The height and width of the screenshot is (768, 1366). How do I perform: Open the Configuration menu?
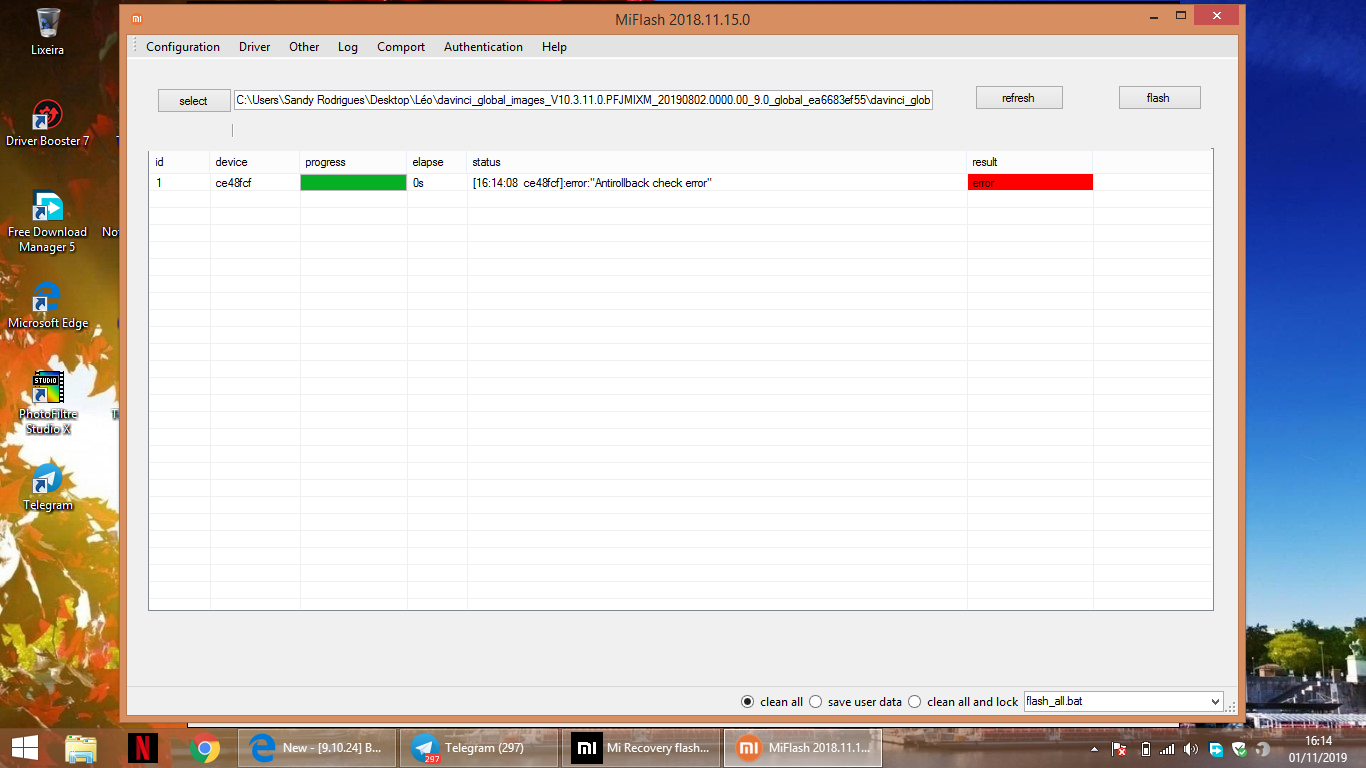click(183, 47)
